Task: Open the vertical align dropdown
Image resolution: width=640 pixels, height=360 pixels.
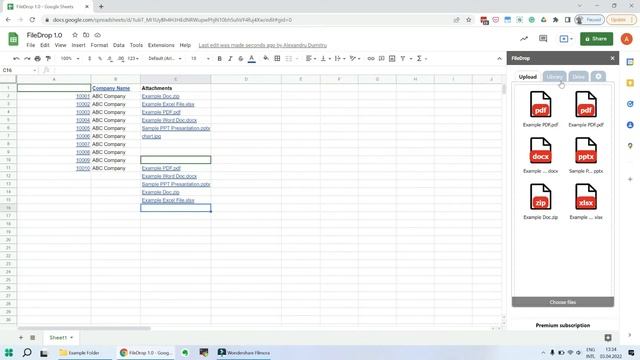Action: coord(325,59)
